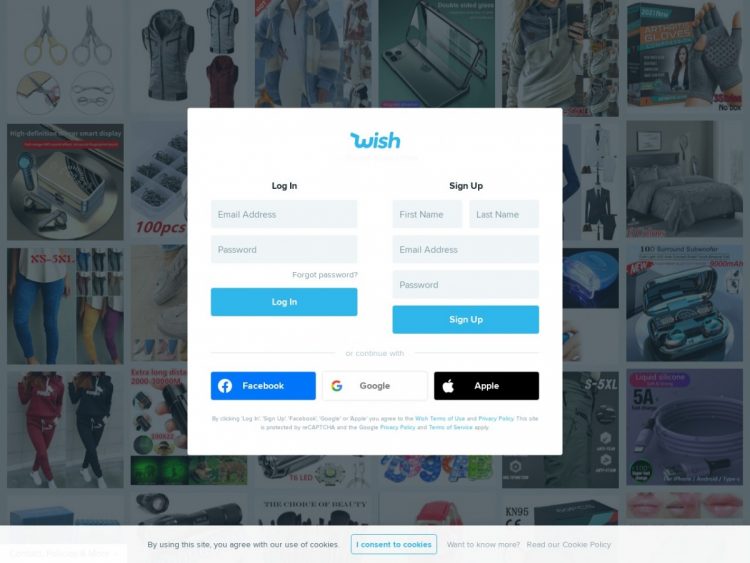Expand Contact, Policies & More footer
This screenshot has height=563, width=750.
pyautogui.click(x=63, y=553)
